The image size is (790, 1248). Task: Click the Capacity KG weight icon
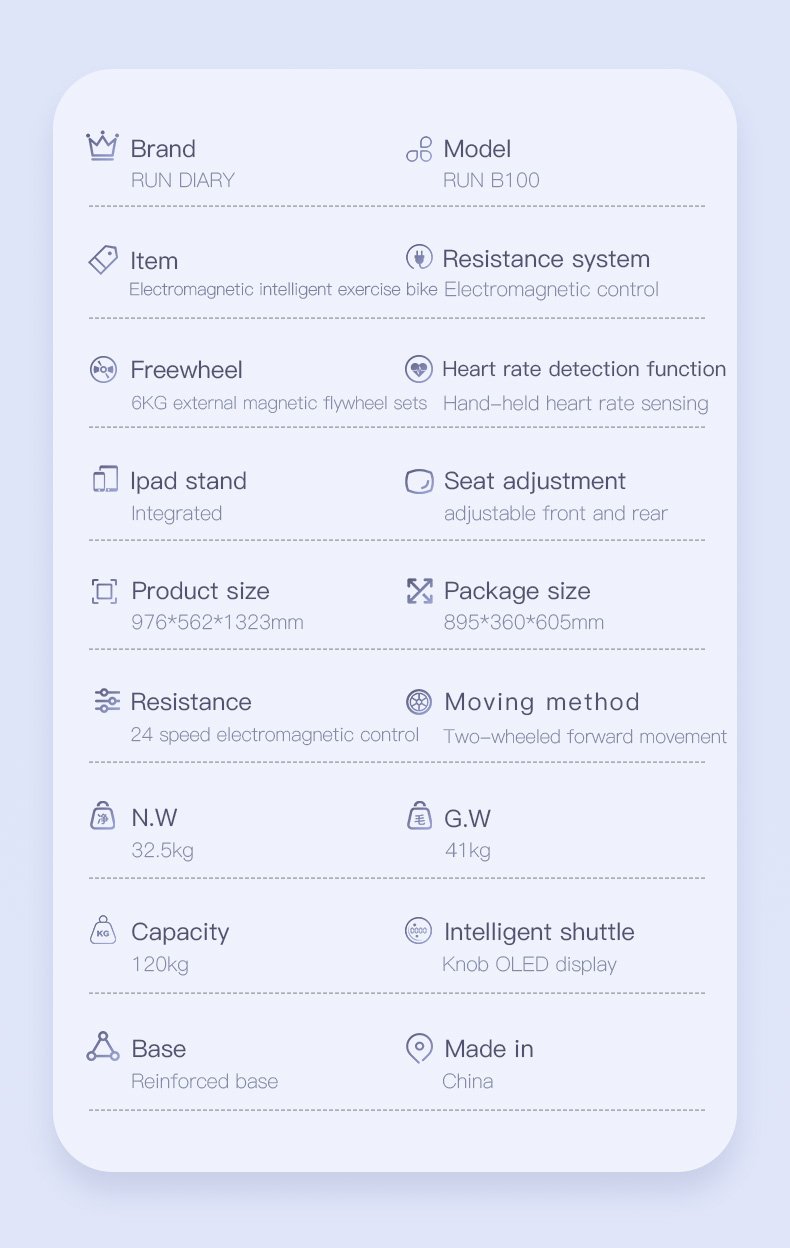tap(103, 931)
